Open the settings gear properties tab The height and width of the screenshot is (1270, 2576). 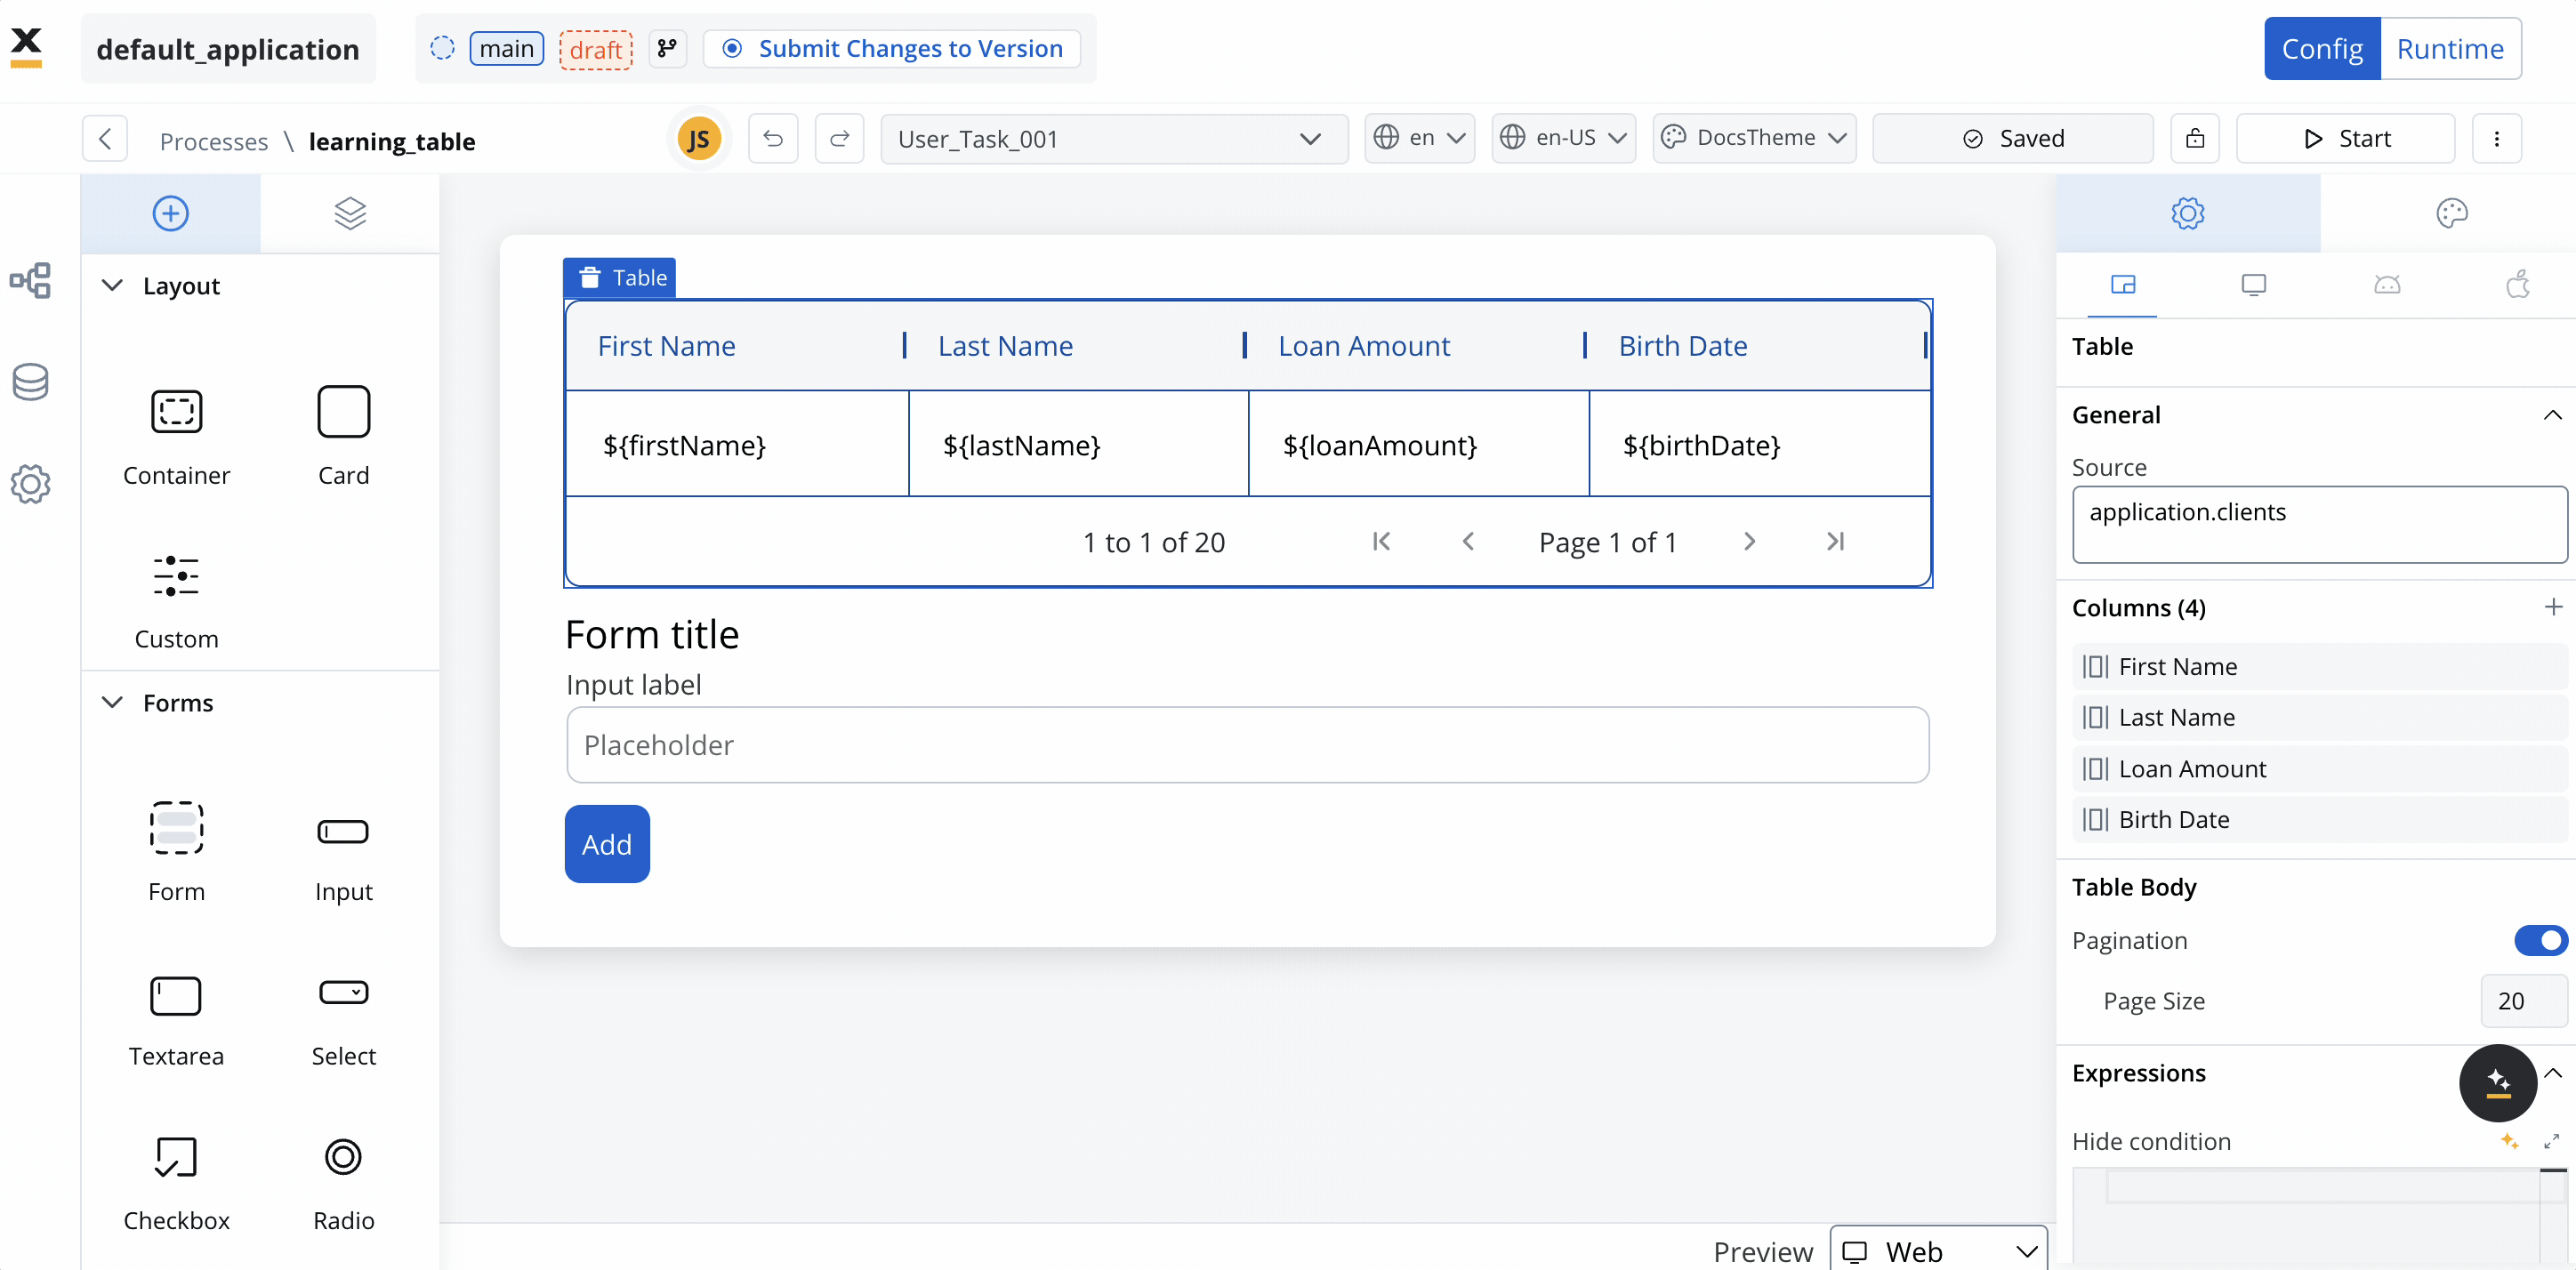pyautogui.click(x=2188, y=213)
